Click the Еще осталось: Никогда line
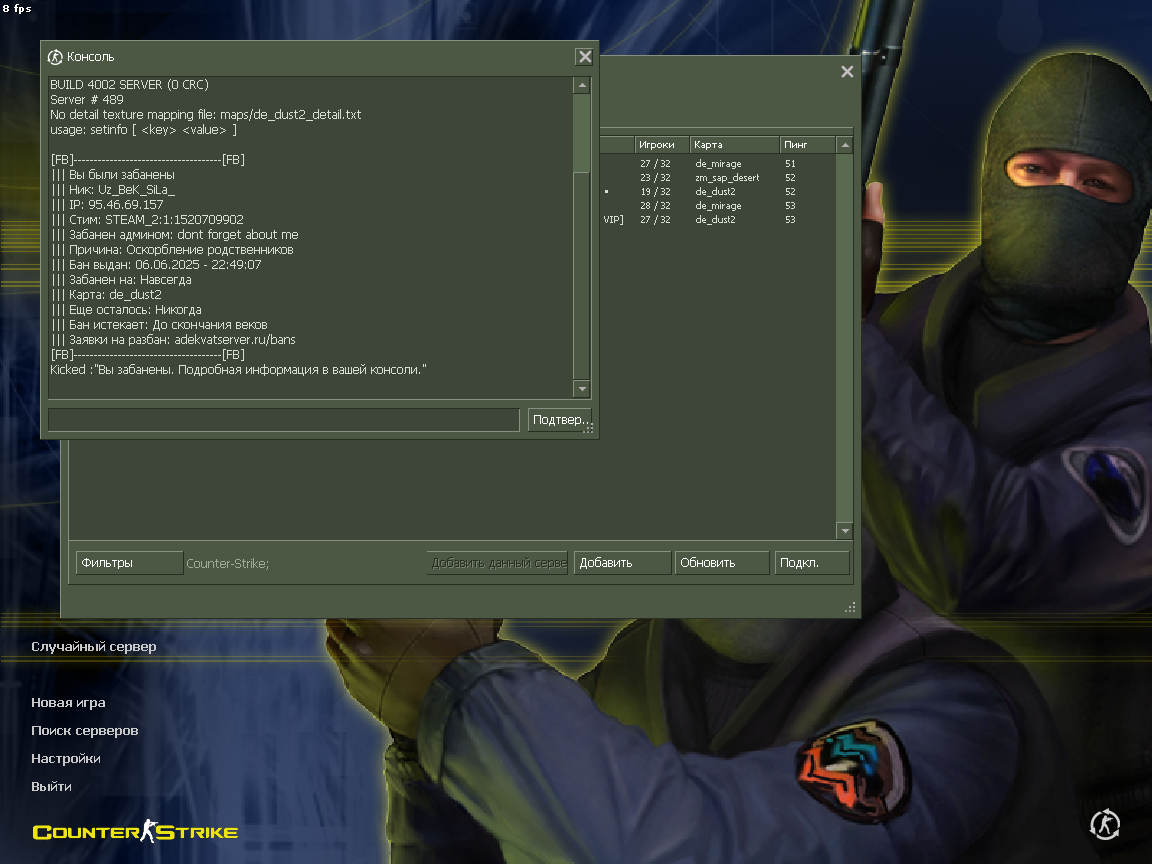Screen dimensions: 1152x864 coord(126,309)
